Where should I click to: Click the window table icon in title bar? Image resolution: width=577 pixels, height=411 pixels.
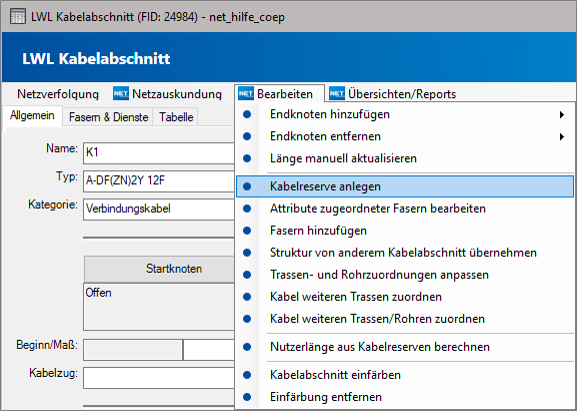(x=18, y=17)
